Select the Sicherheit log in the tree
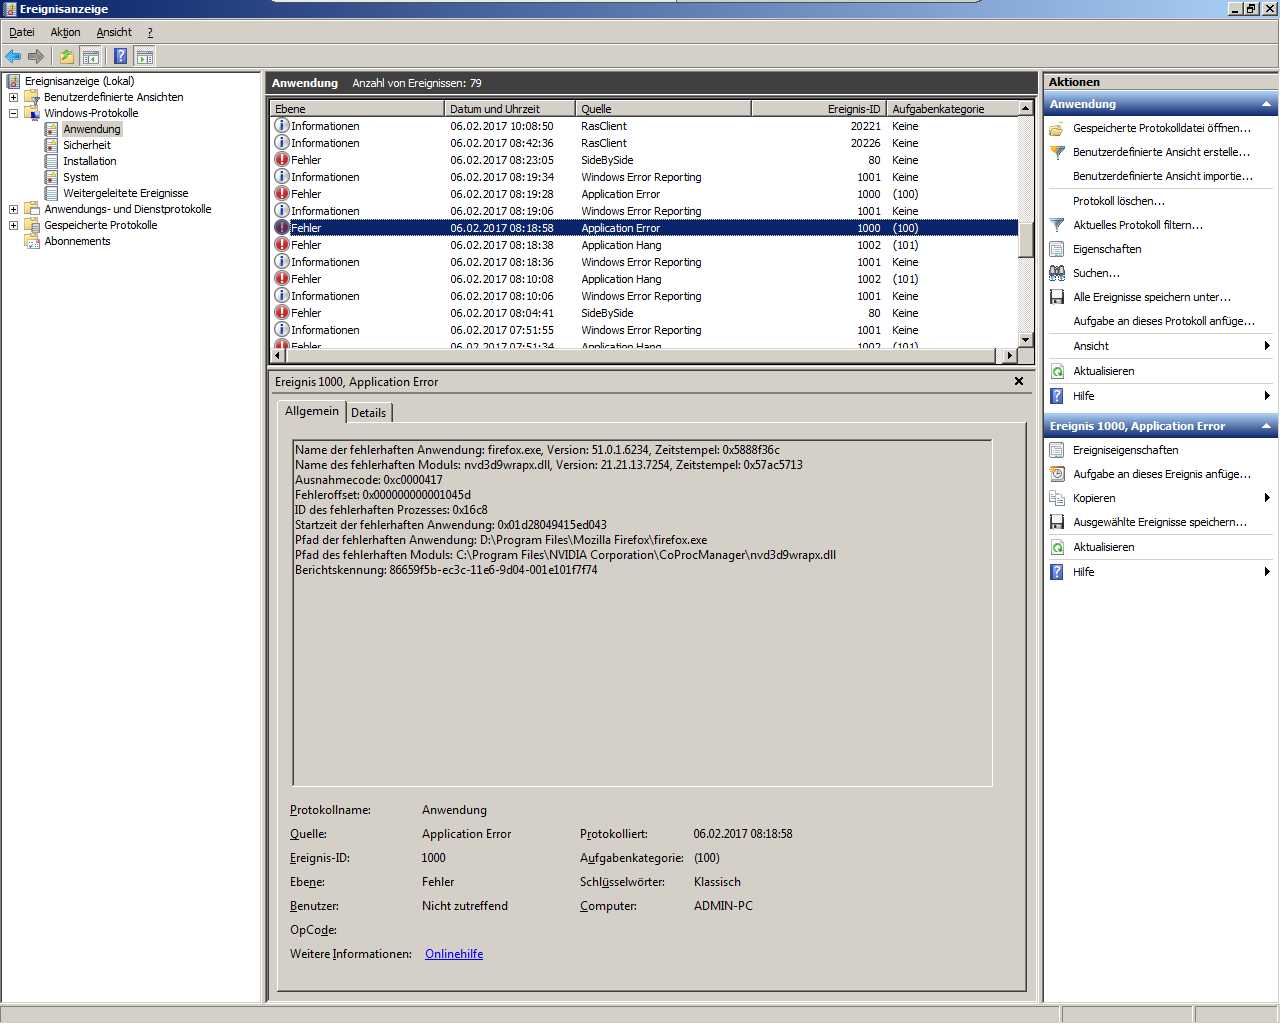 pos(87,145)
